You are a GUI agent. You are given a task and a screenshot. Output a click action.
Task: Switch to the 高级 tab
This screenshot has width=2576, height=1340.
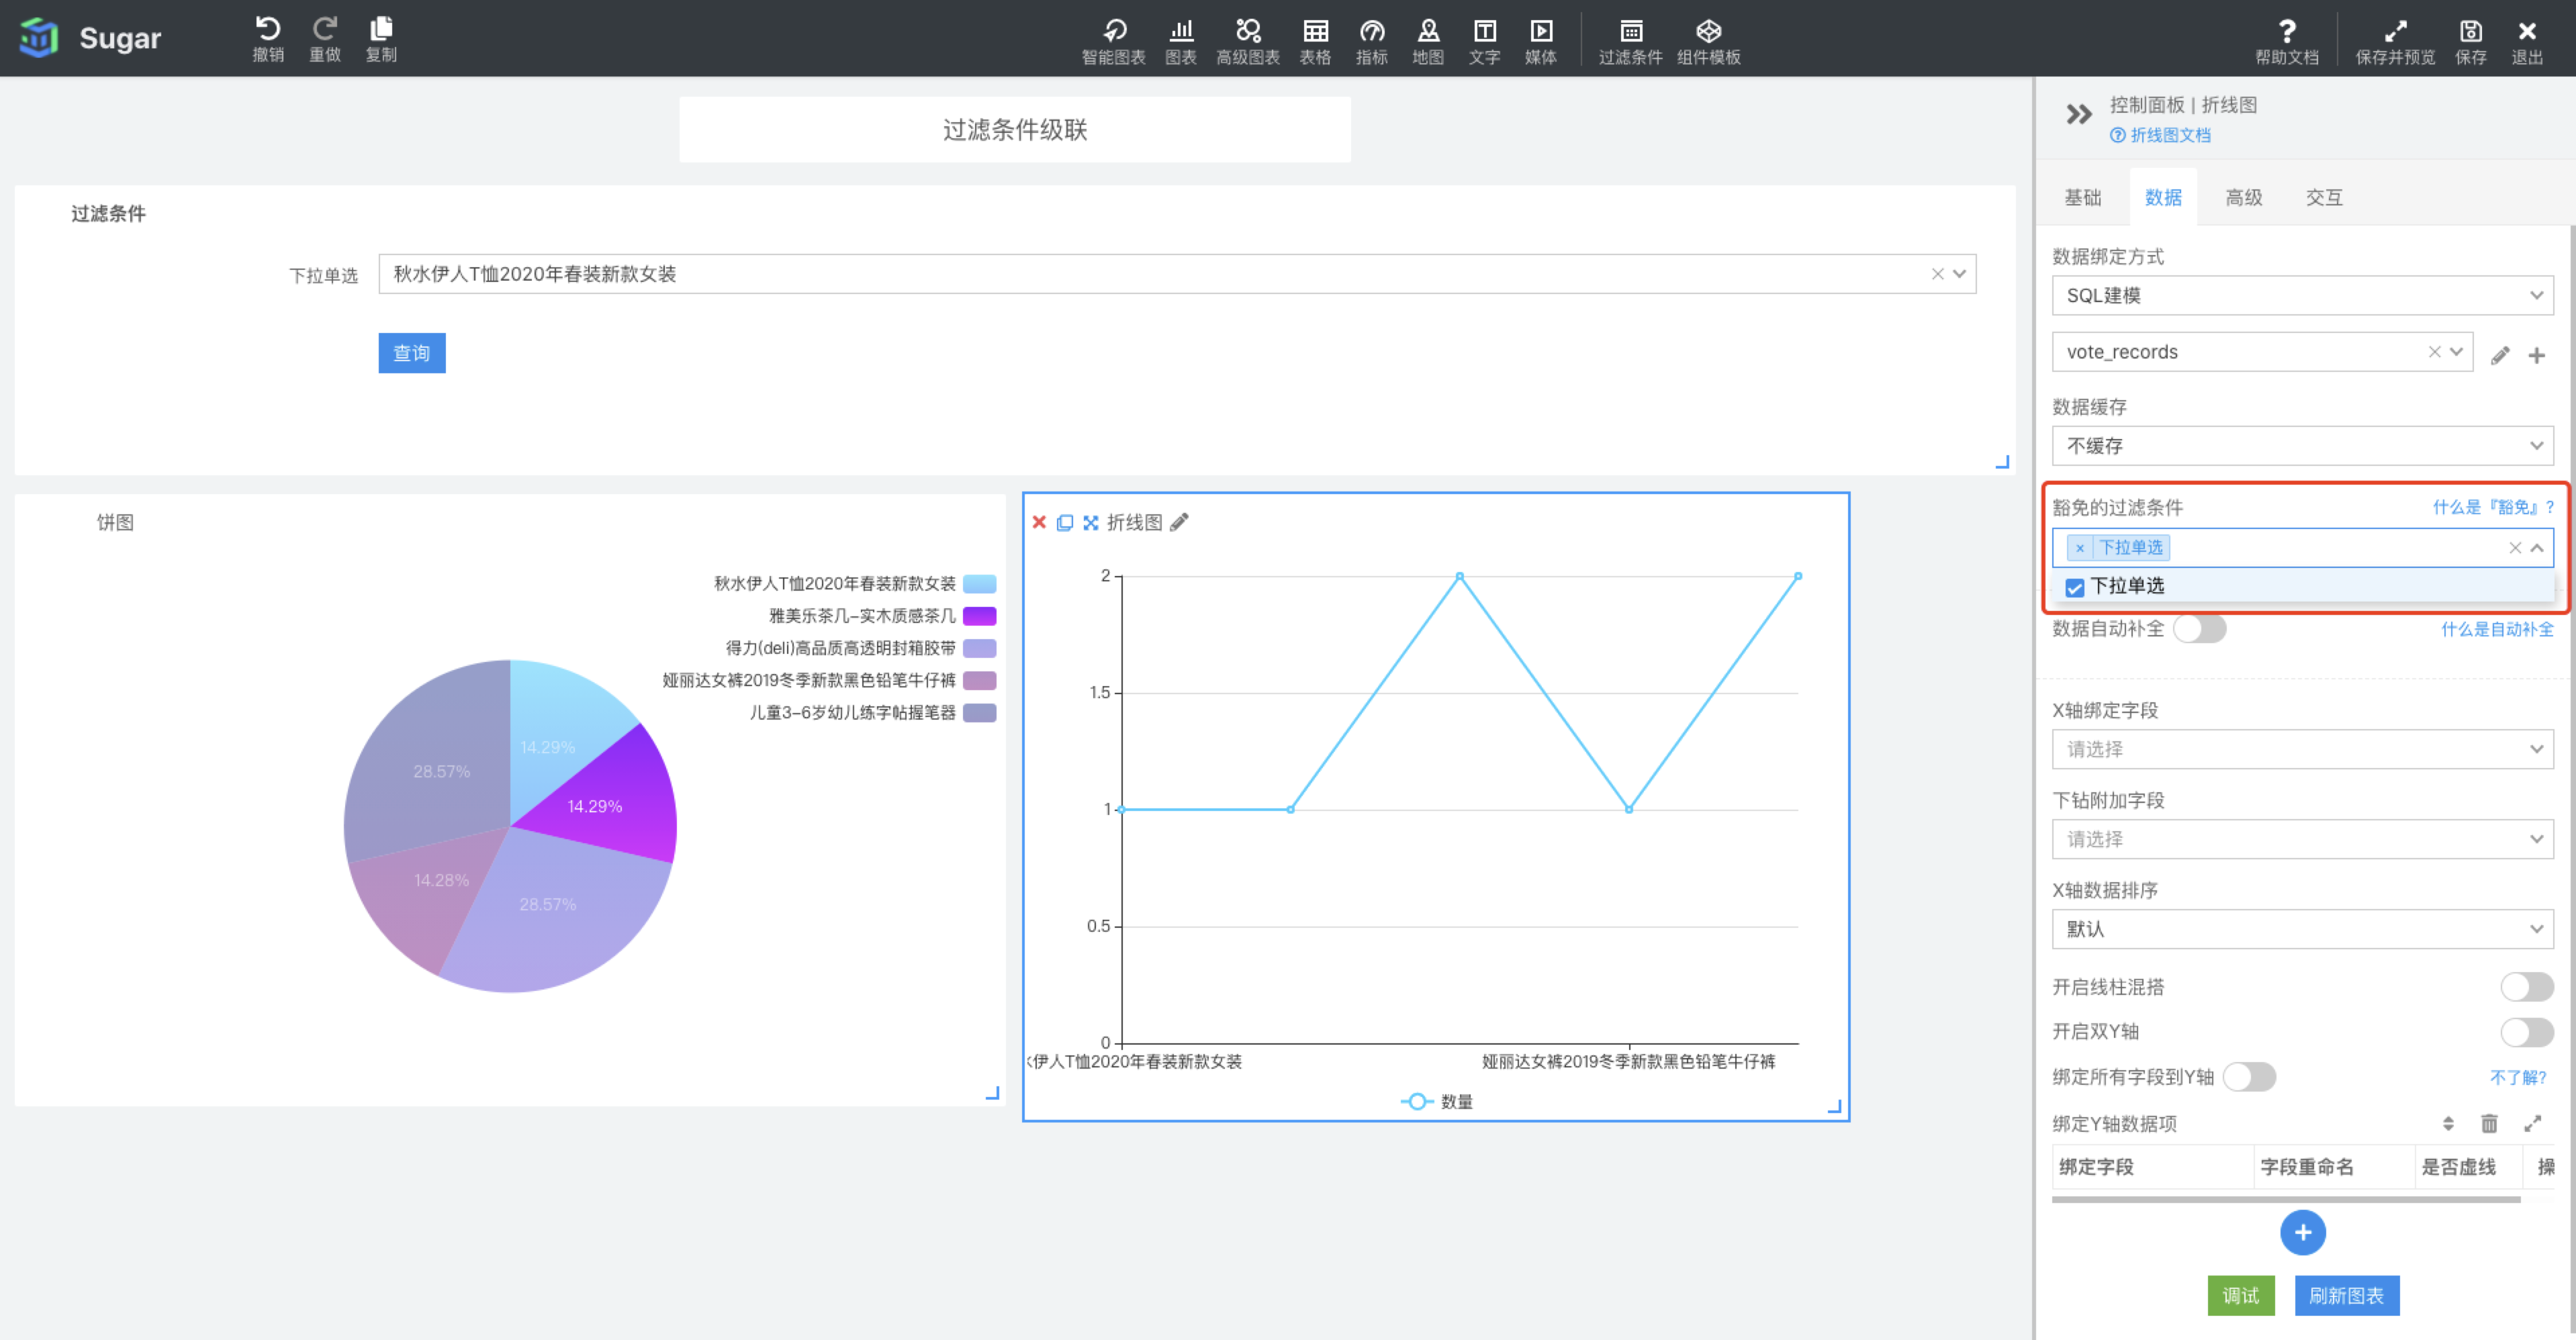click(x=2244, y=198)
